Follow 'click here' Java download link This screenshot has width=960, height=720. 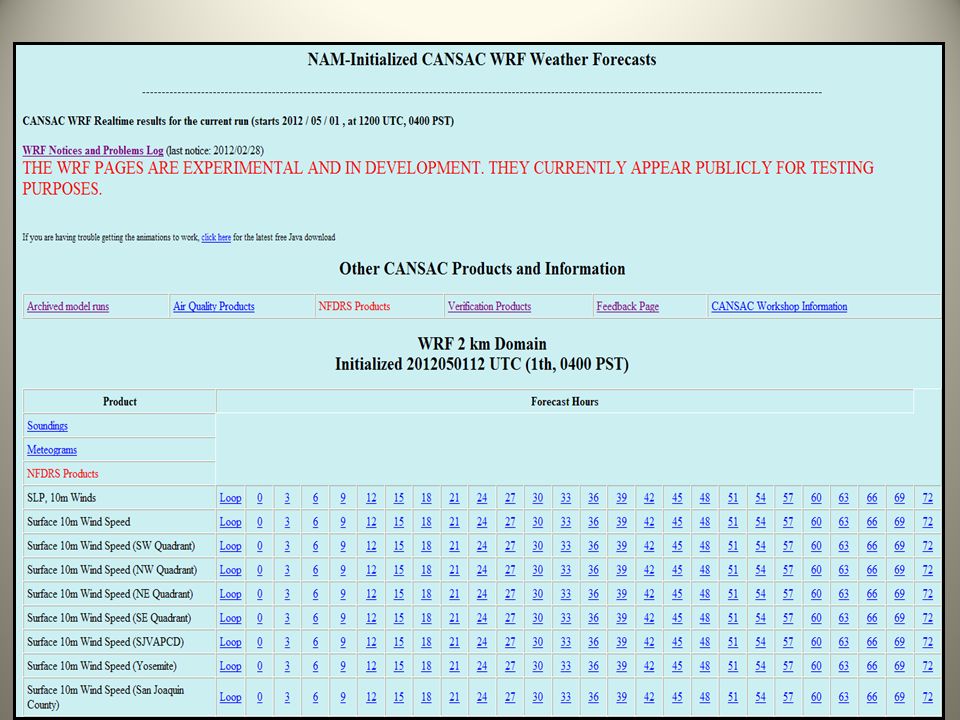tap(216, 238)
